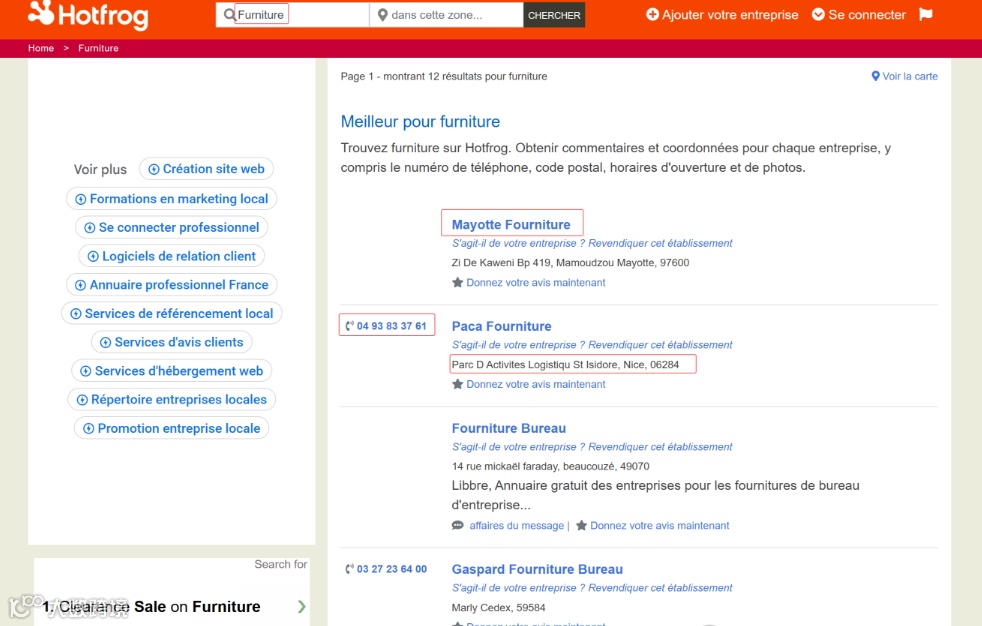This screenshot has width=982, height=626.
Task: Open Ajouter votre entreprise link
Action: 722,14
